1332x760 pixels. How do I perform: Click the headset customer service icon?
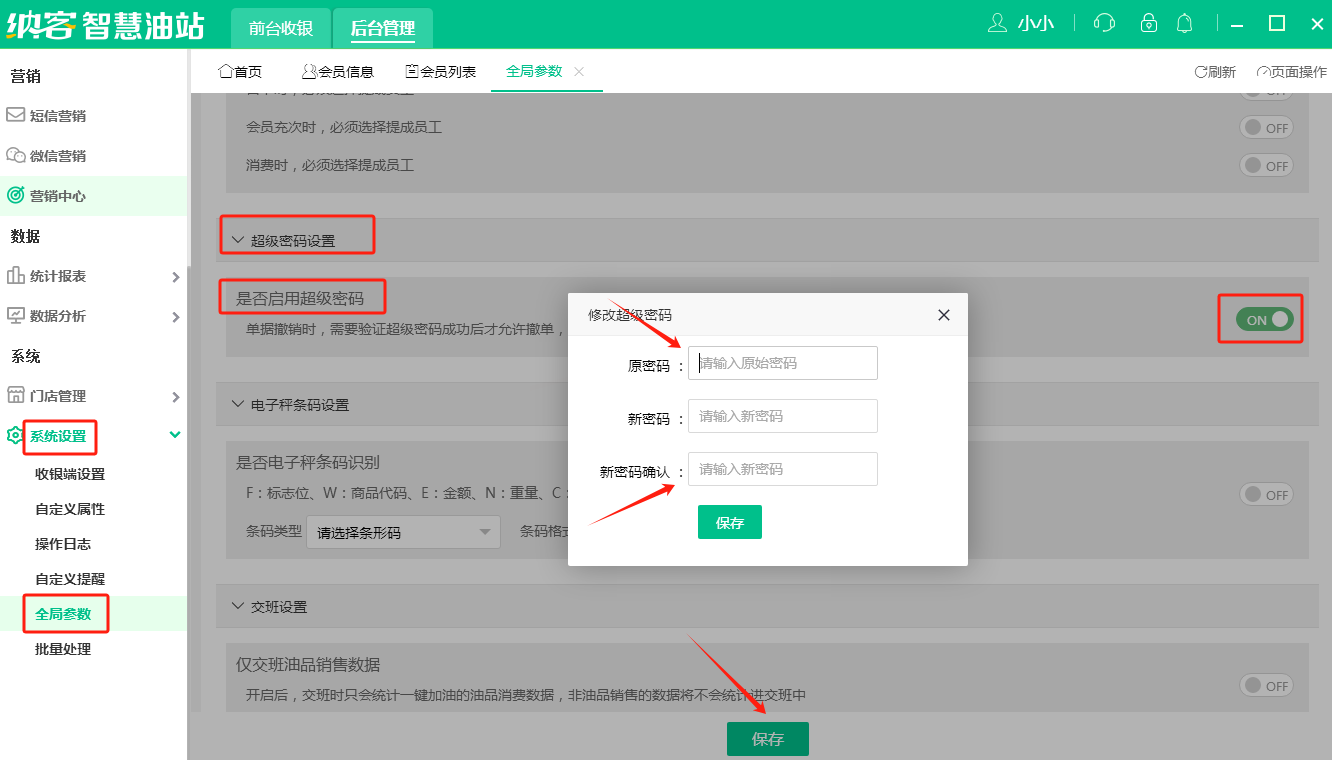click(1104, 23)
